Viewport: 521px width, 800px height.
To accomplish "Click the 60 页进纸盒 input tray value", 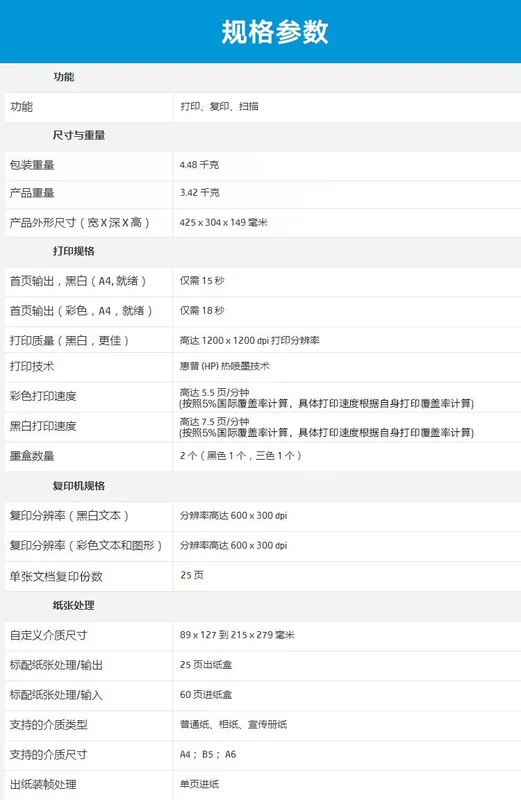I will [x=206, y=694].
